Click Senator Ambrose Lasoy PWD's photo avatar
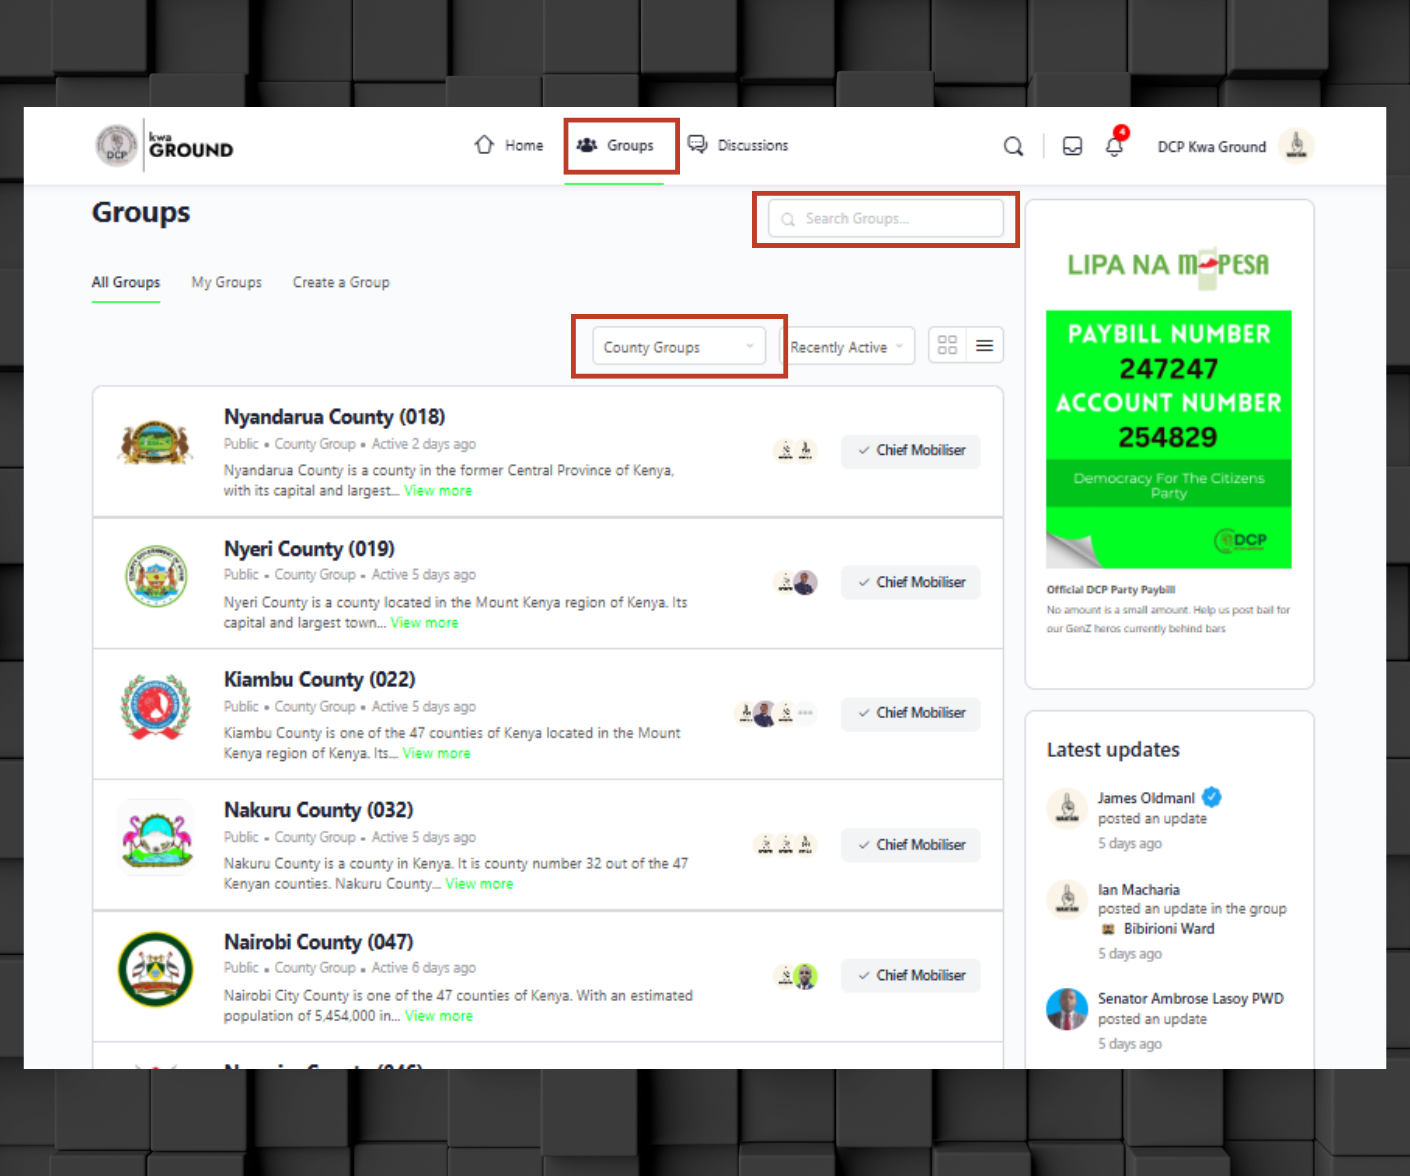Image resolution: width=1410 pixels, height=1176 pixels. click(1067, 1009)
